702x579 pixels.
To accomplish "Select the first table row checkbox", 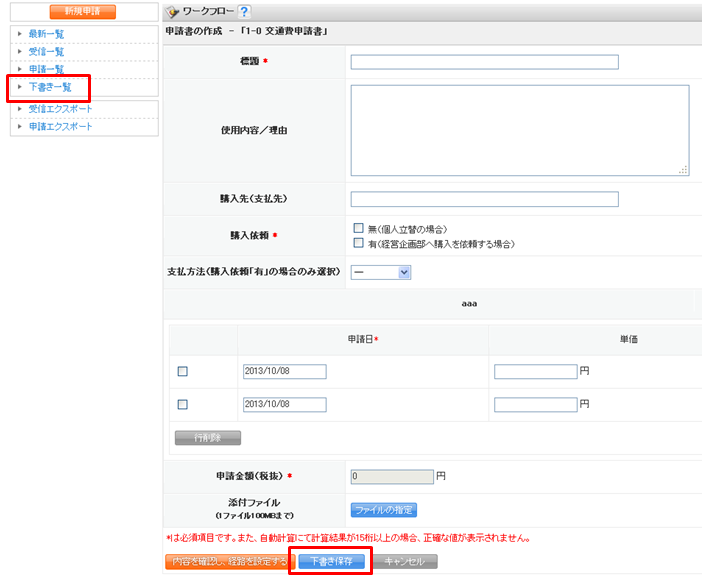I will 182,372.
